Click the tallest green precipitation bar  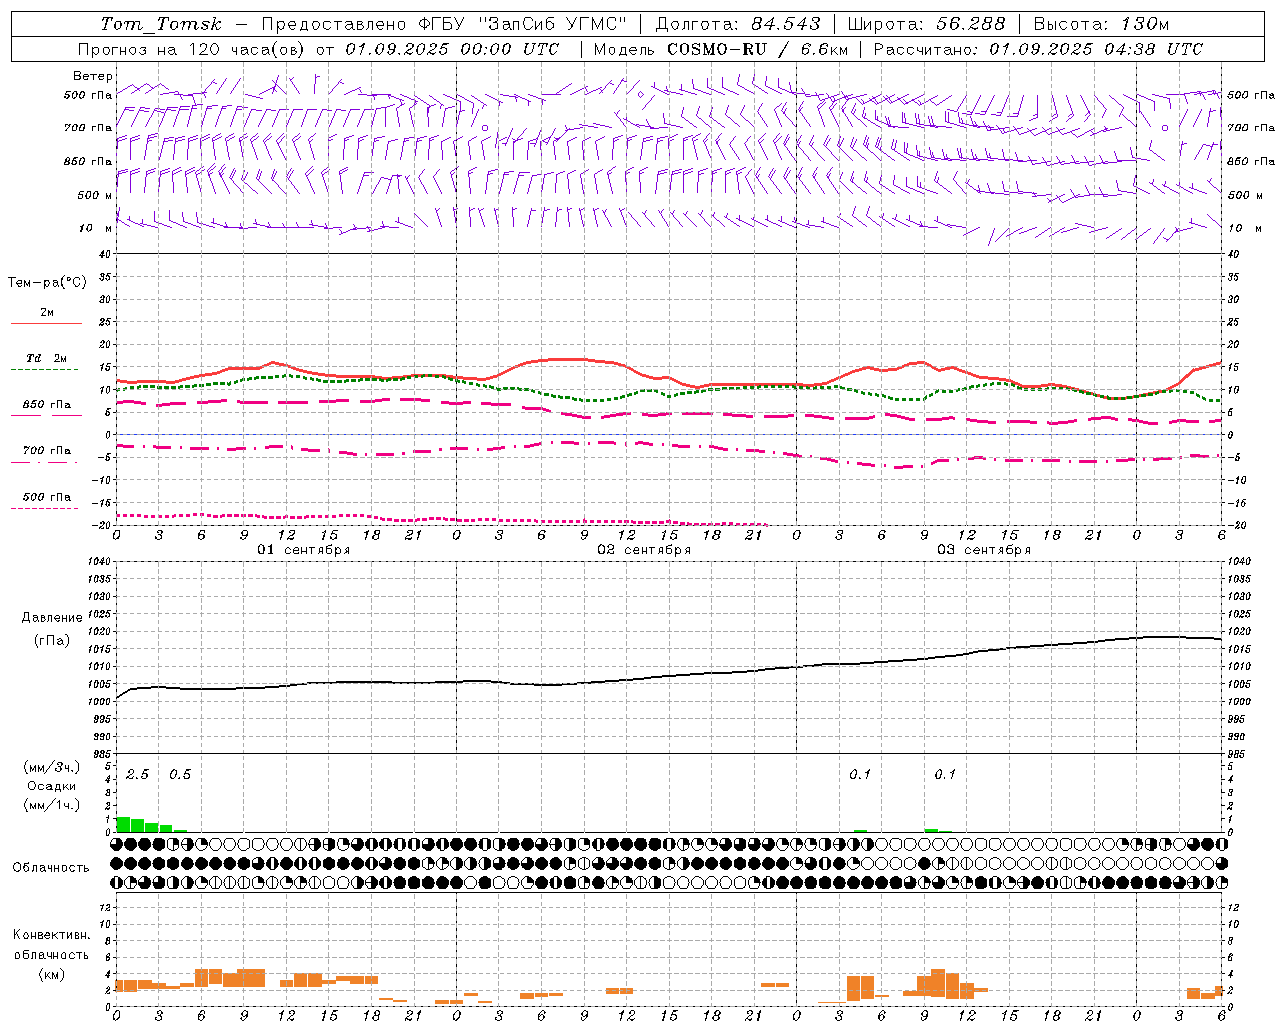point(123,824)
